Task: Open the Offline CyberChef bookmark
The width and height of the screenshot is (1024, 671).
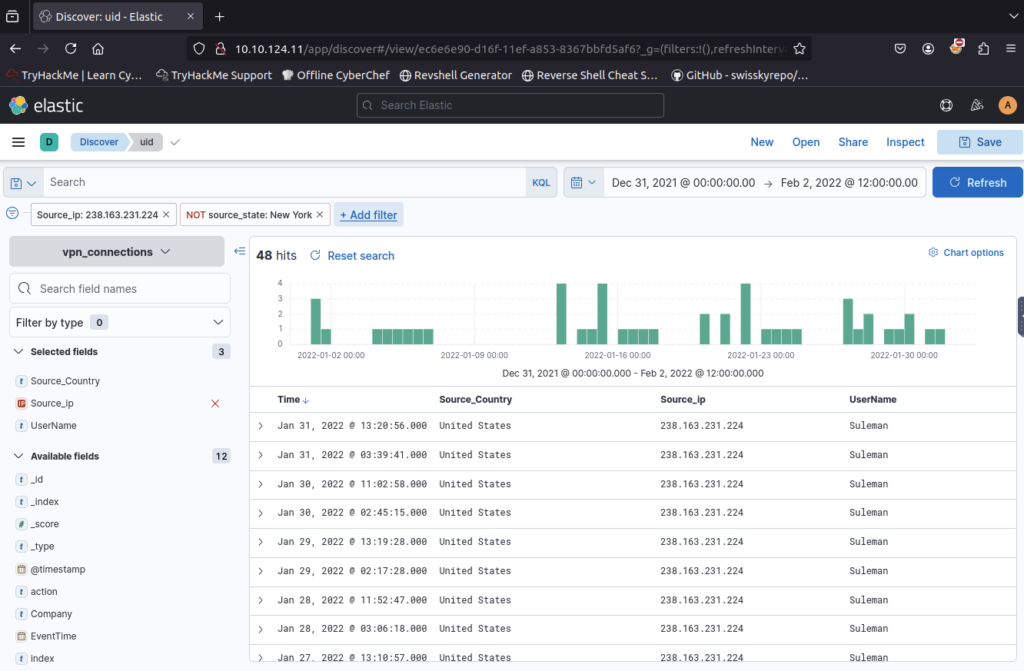Action: 336,75
